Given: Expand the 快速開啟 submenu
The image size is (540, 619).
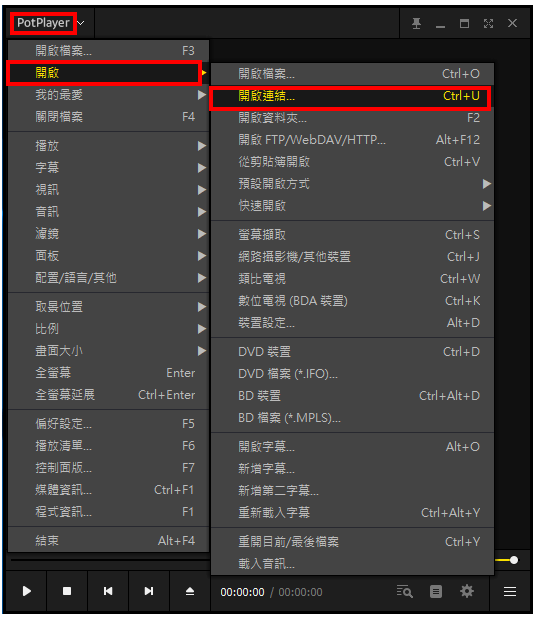Looking at the screenshot, I should (x=352, y=206).
